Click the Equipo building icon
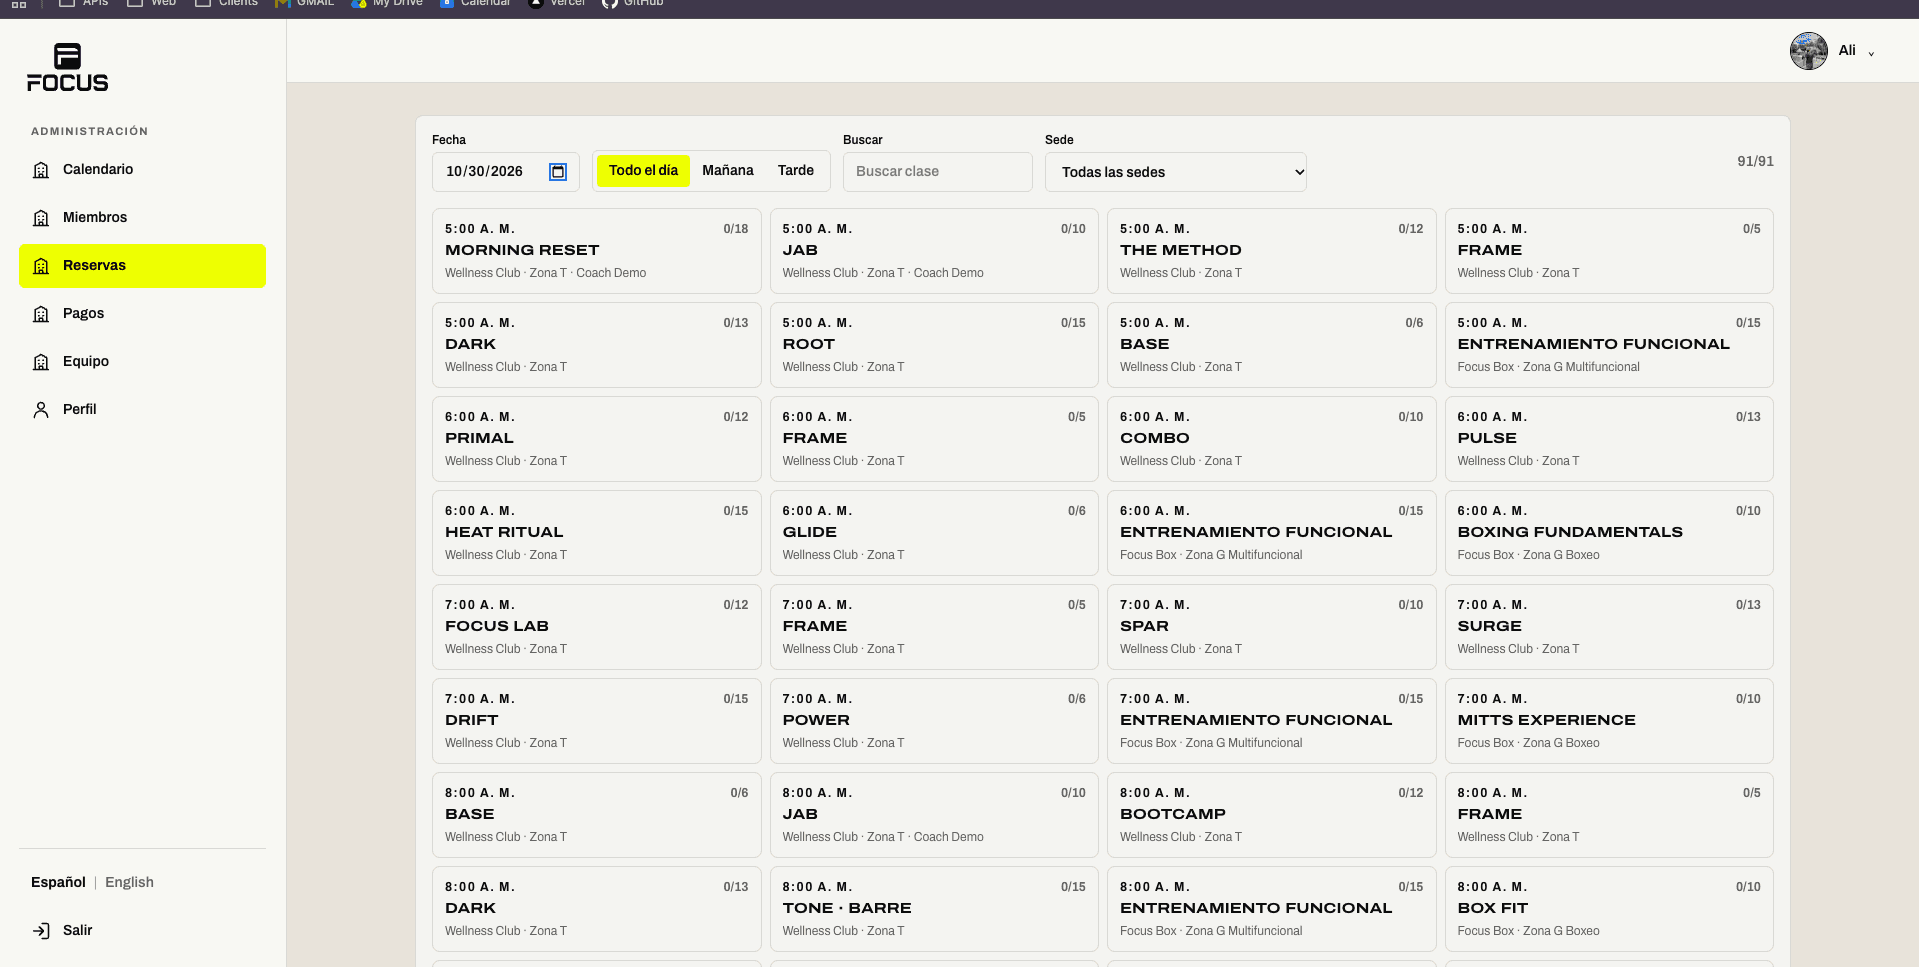Screen dimensions: 1919x967 41,362
